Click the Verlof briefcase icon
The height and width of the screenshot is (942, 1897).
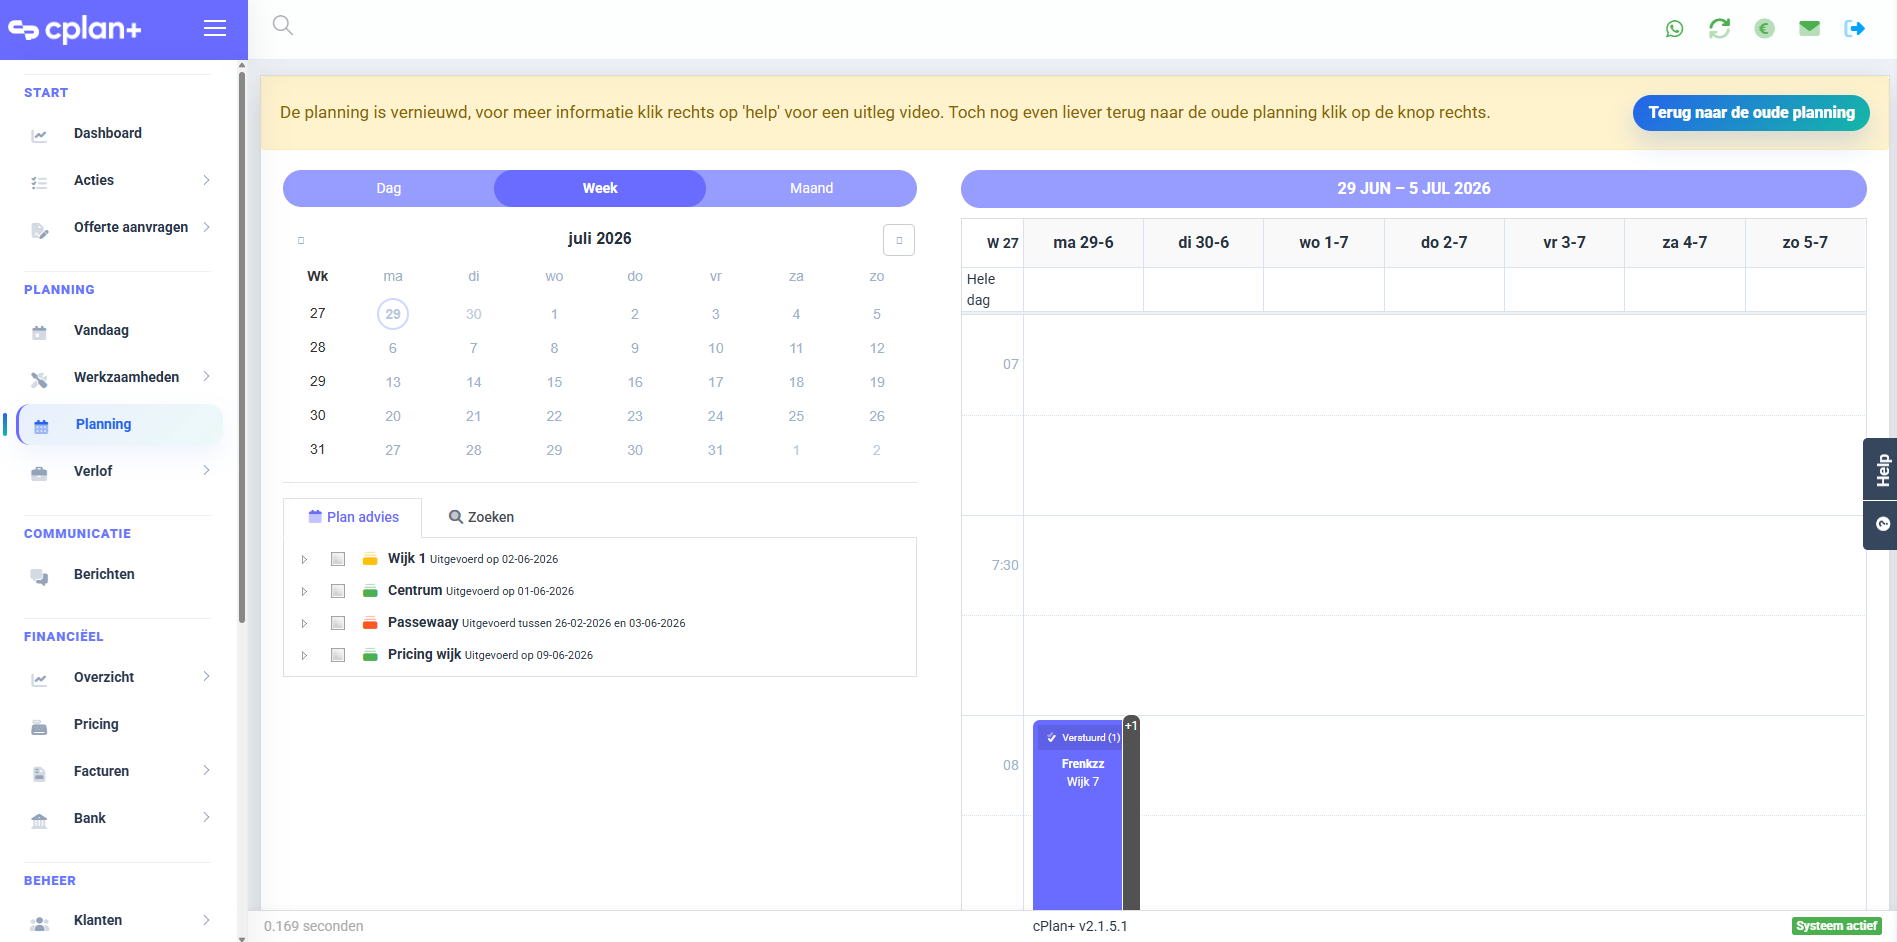39,473
